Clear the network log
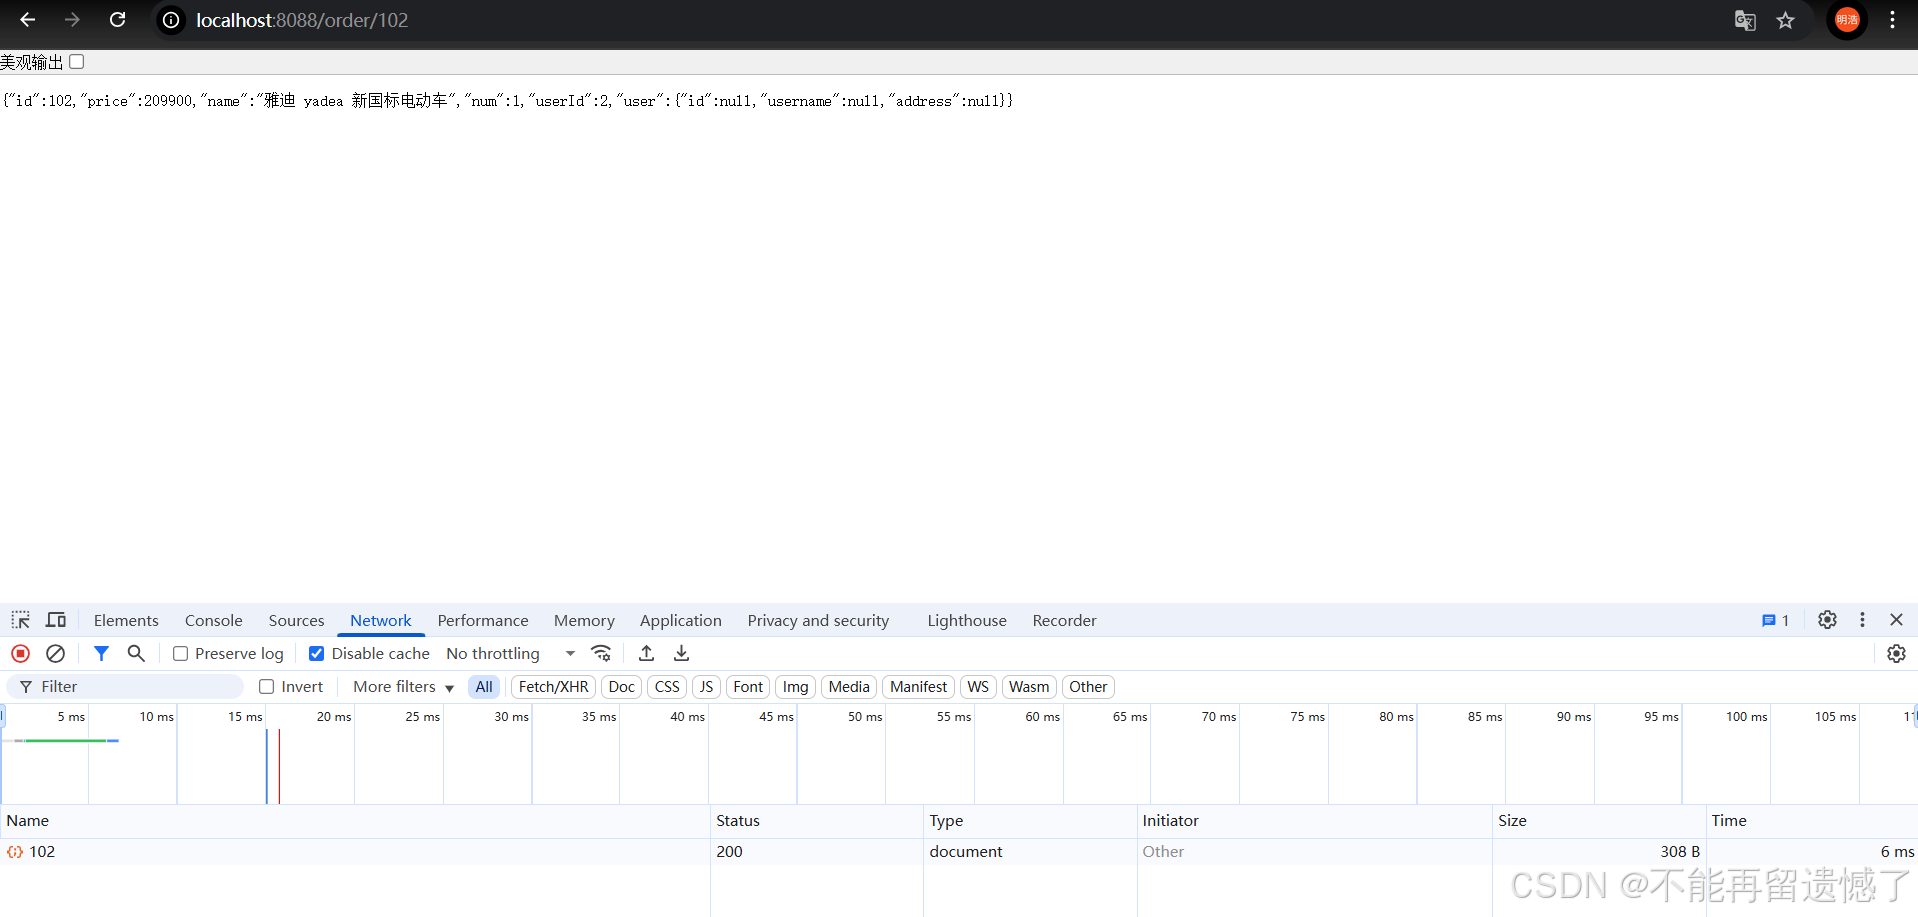 pos(56,653)
